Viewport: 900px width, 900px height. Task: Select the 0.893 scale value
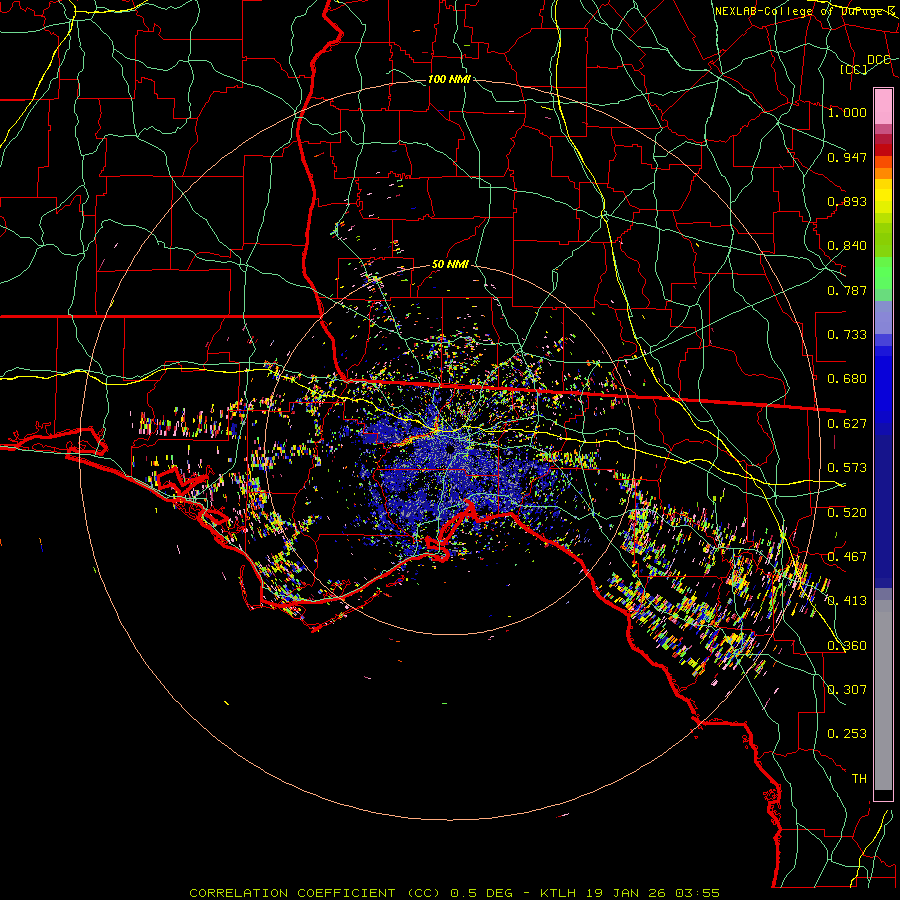(847, 201)
